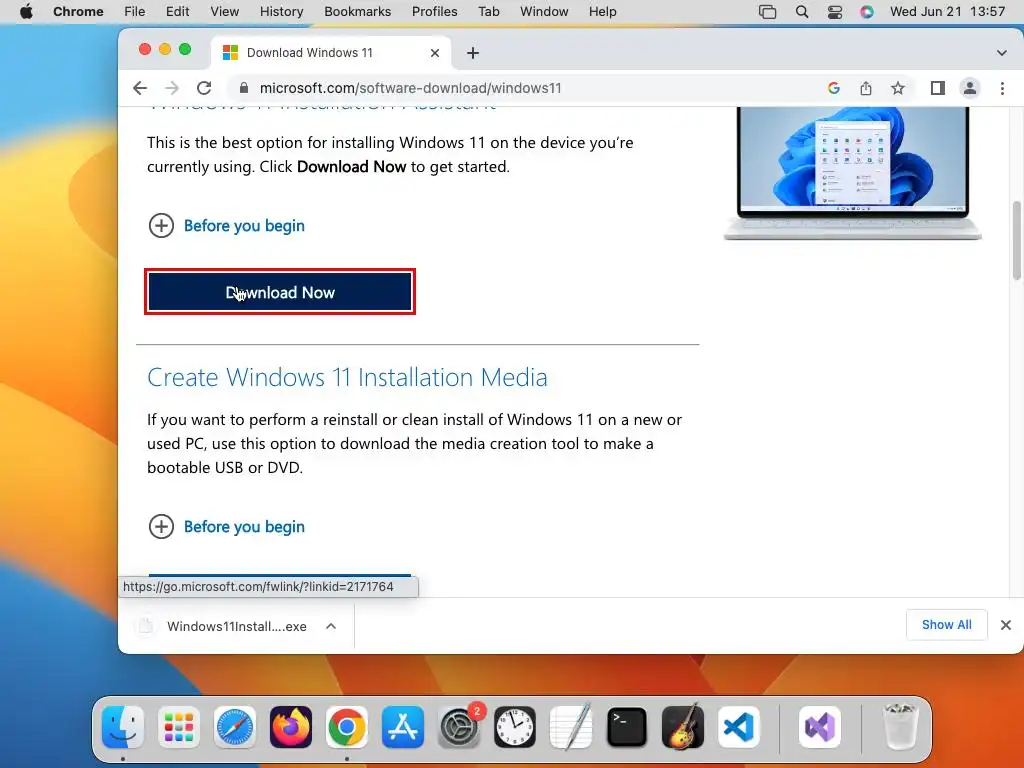1024x768 pixels.
Task: Open the File menu
Action: point(135,12)
